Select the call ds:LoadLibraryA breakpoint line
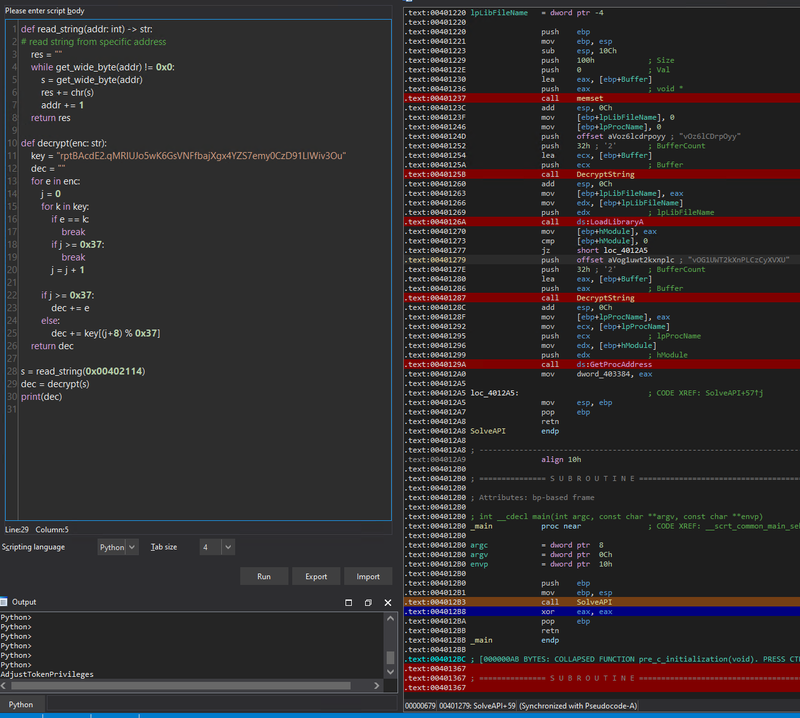800x718 pixels. click(x=602, y=222)
